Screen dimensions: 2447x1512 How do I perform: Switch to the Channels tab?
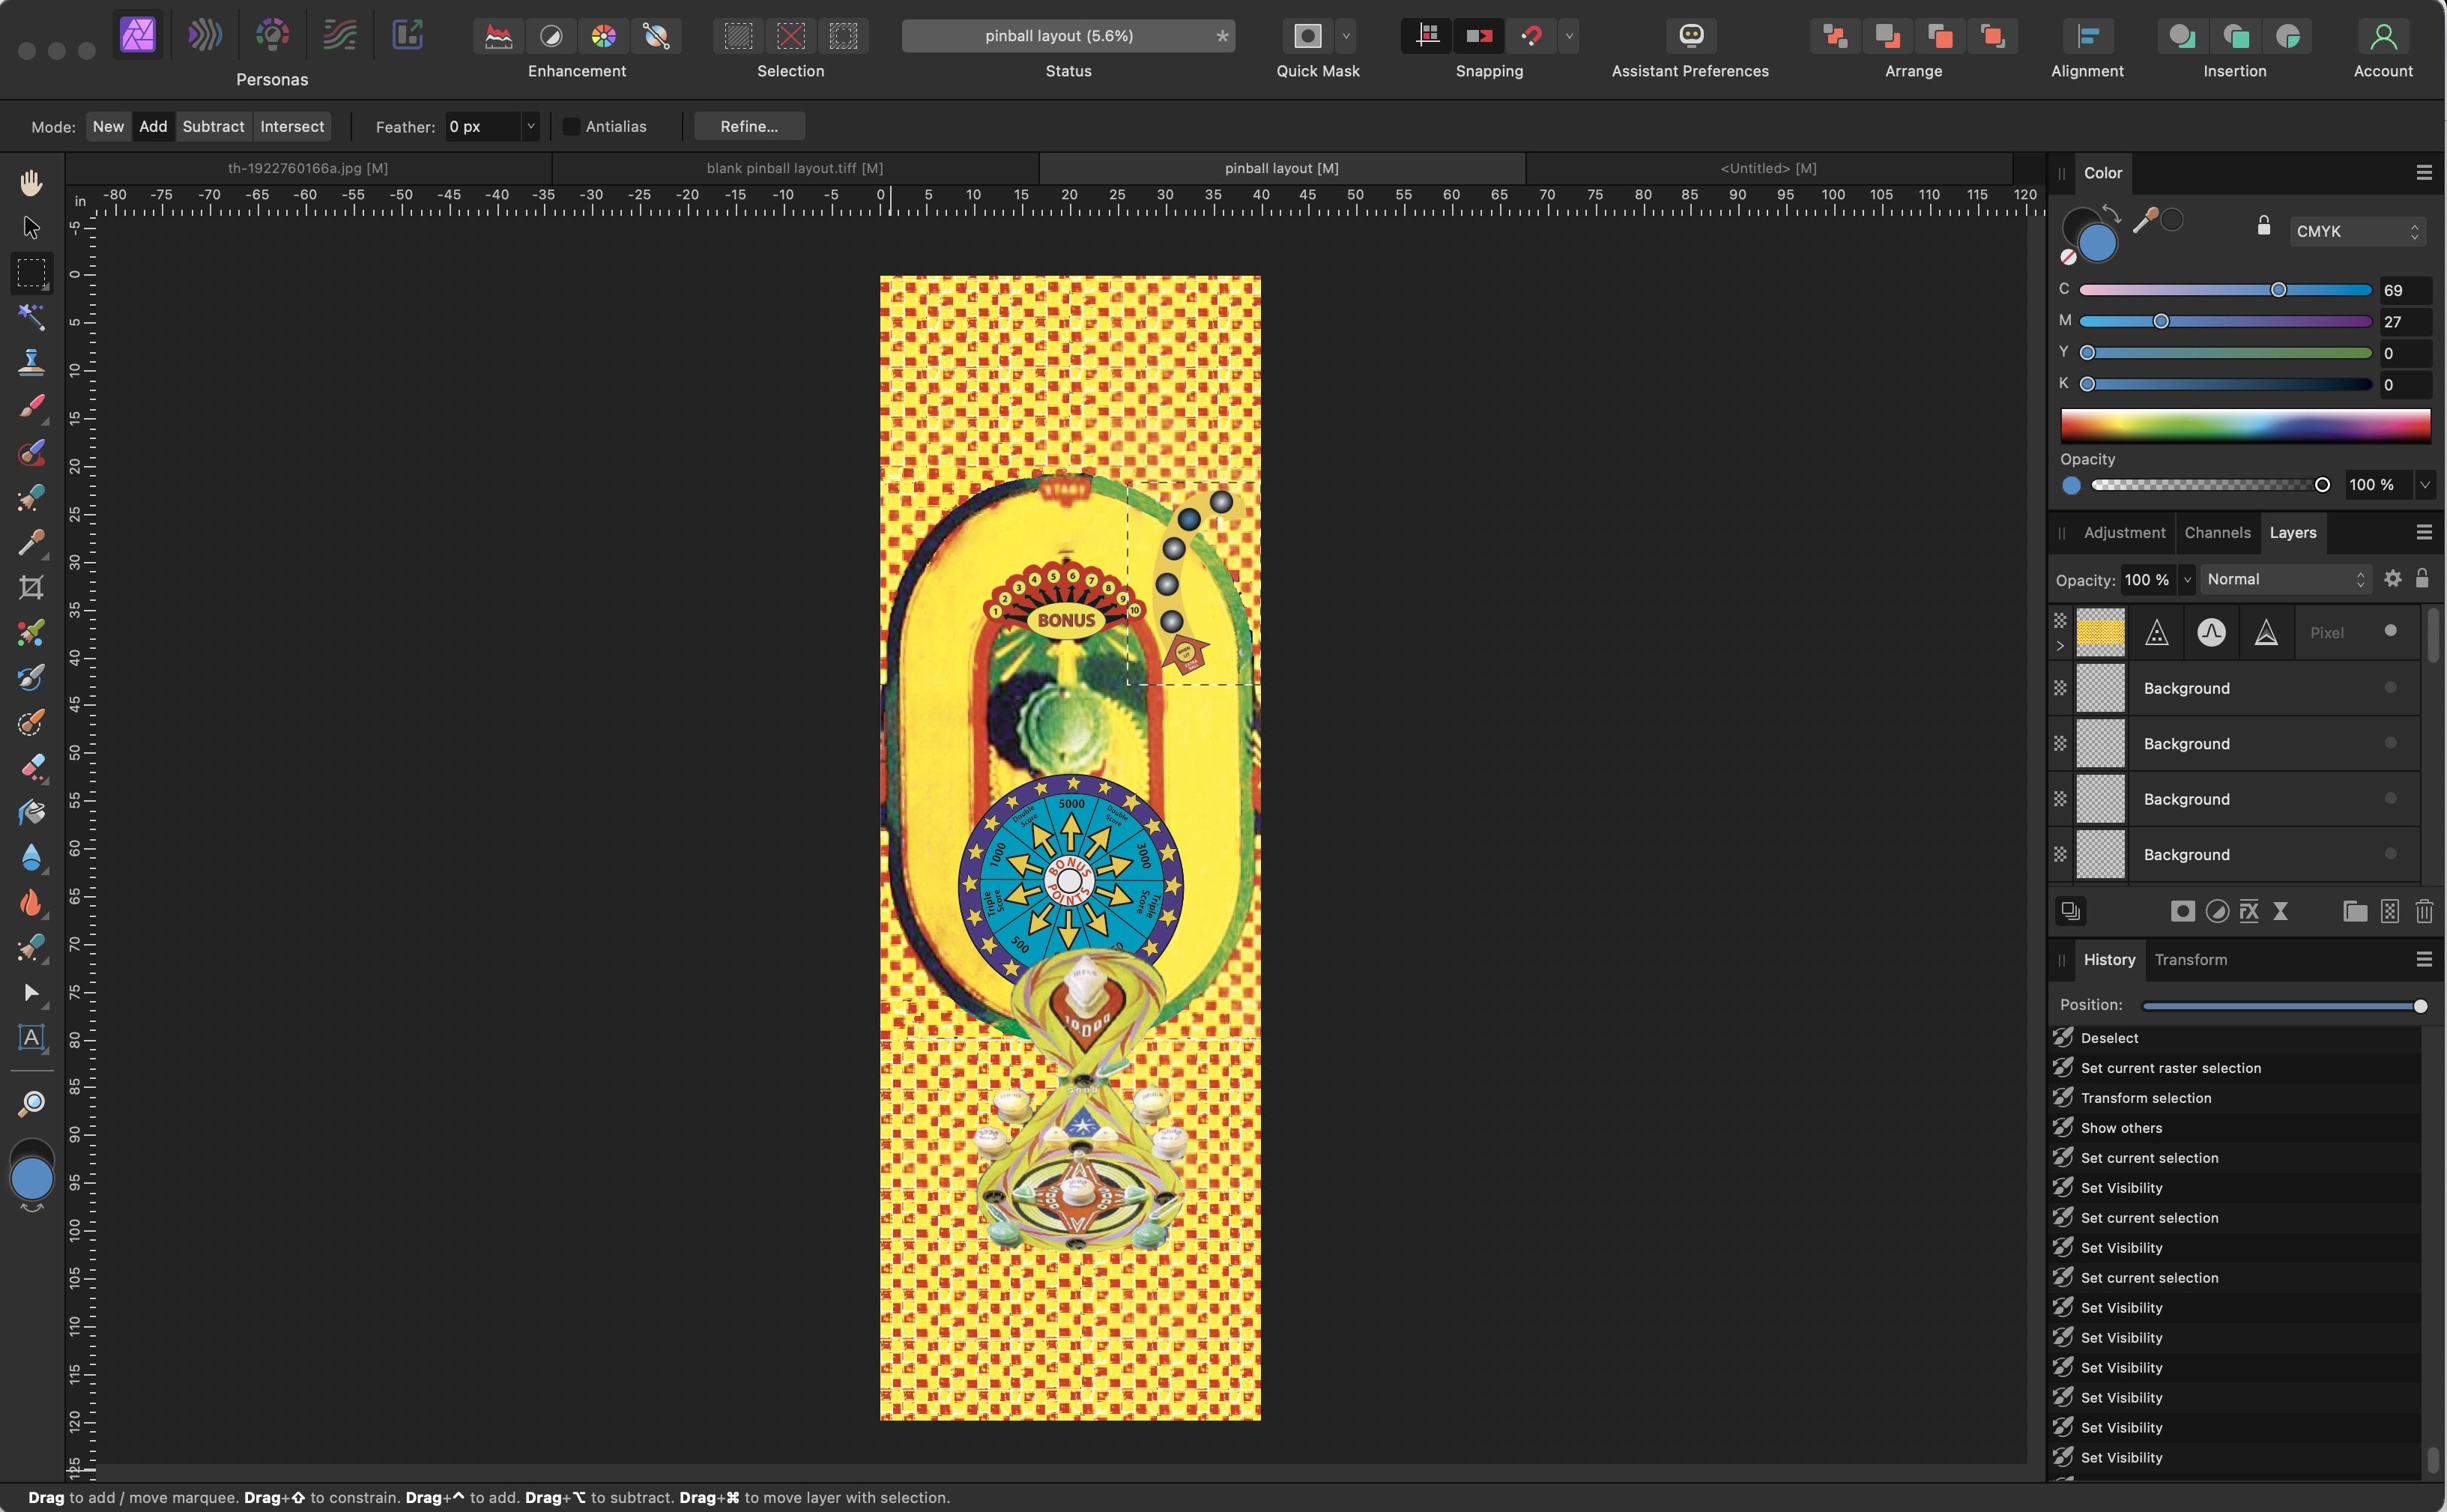click(x=2217, y=532)
